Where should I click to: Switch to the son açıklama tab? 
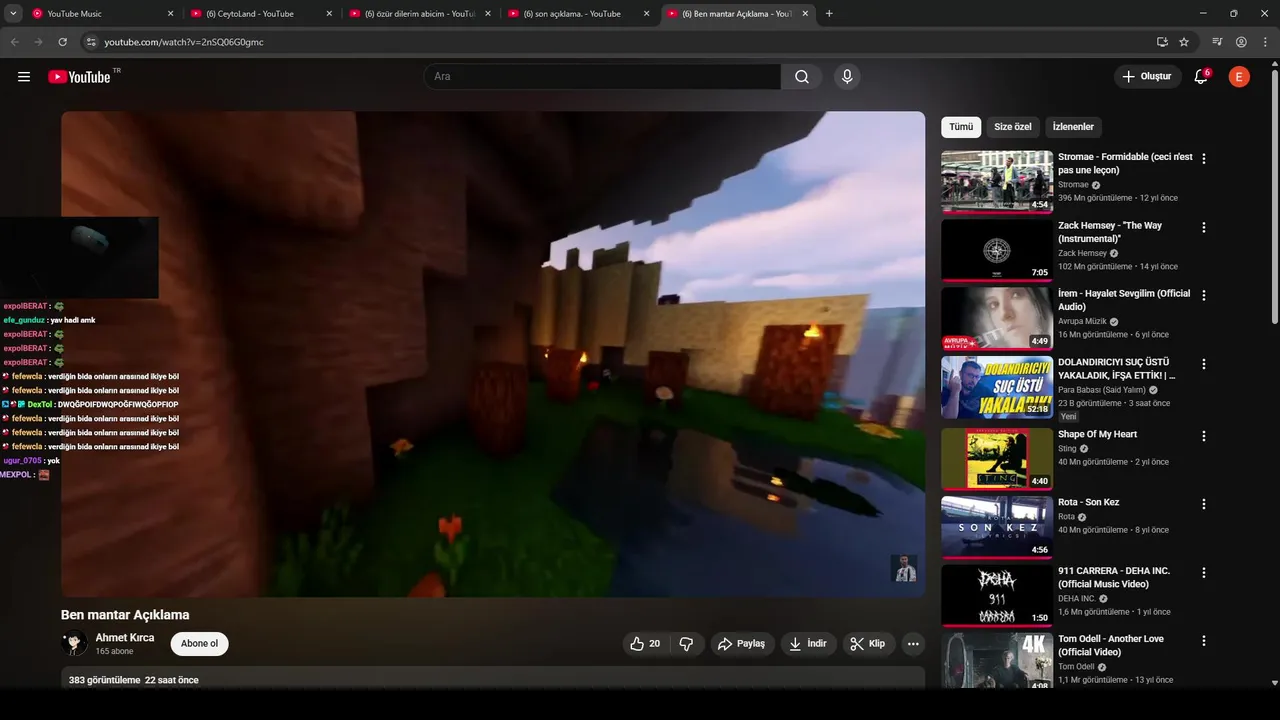tap(580, 14)
